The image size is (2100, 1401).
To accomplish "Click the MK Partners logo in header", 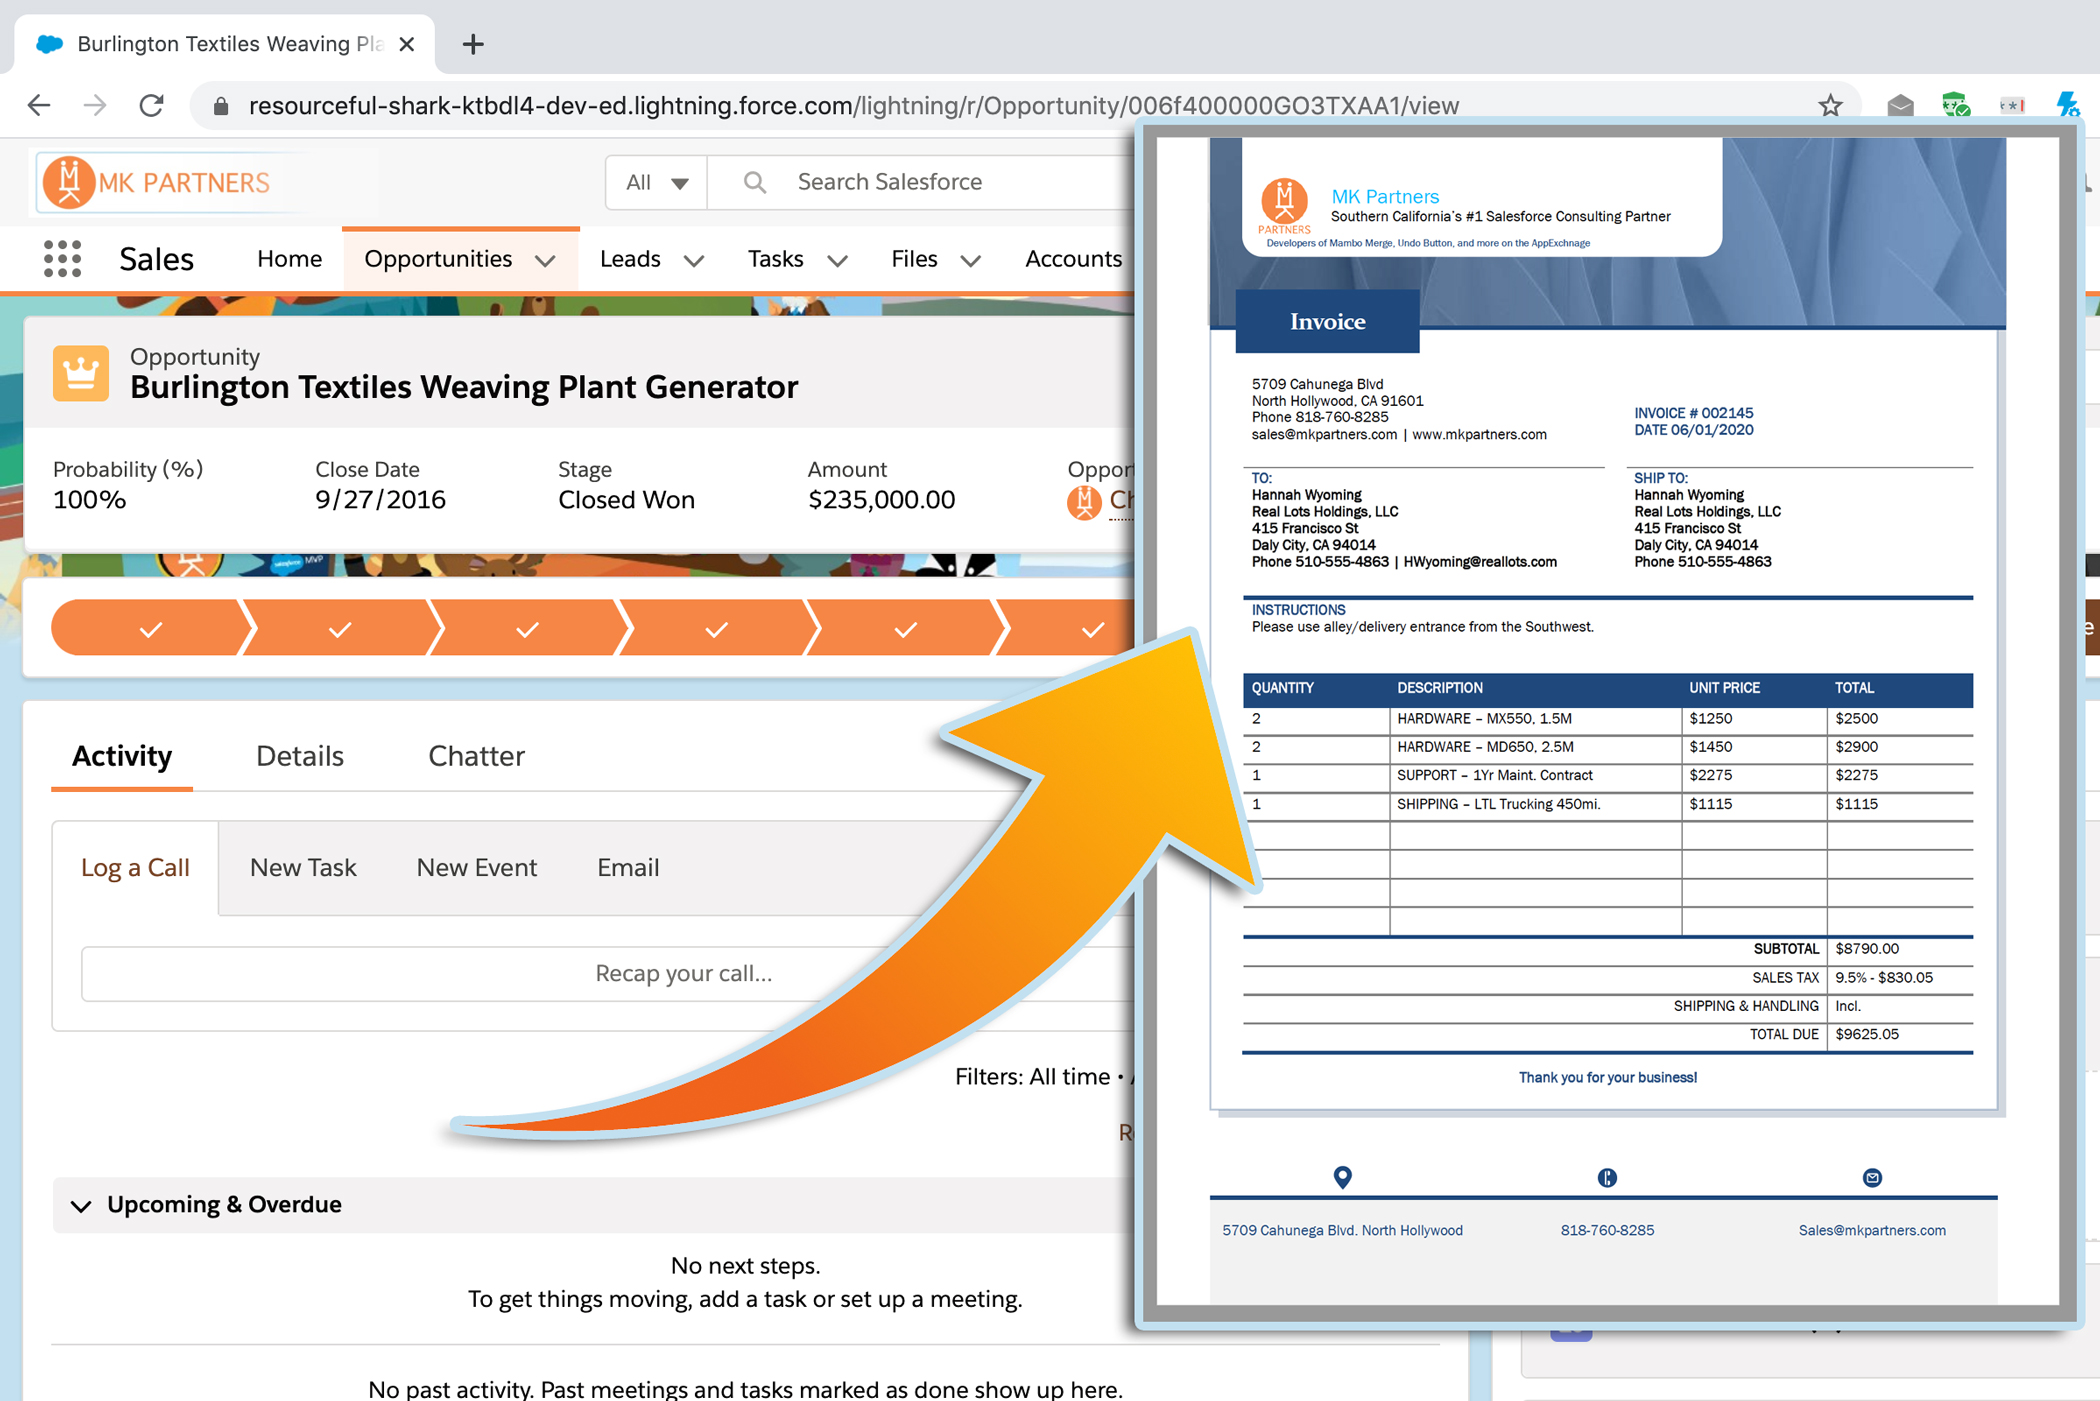I will pos(157,182).
